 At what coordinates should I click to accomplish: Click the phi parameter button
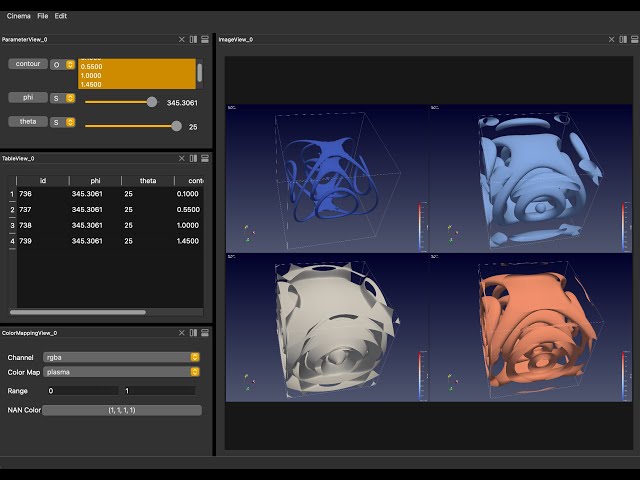coord(28,97)
